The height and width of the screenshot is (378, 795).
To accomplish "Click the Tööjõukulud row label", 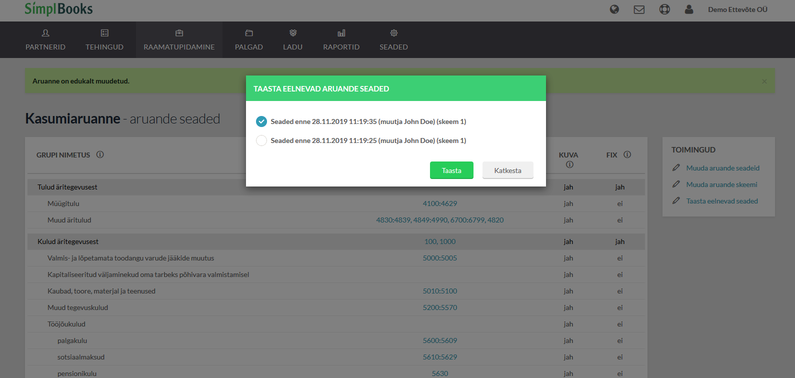I will (x=67, y=324).
